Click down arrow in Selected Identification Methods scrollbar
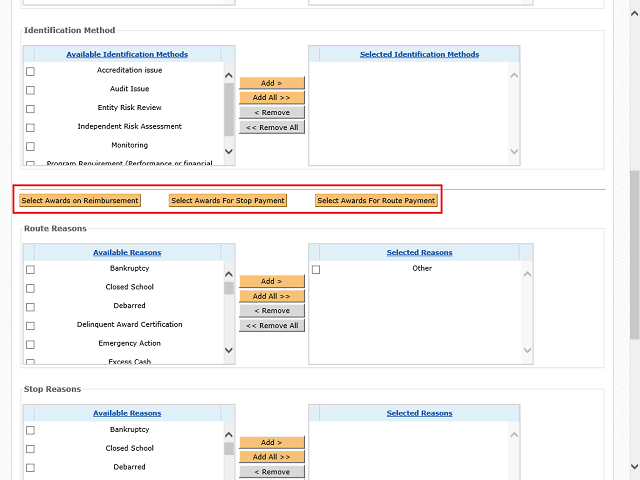The height and width of the screenshot is (480, 640). coord(514,151)
